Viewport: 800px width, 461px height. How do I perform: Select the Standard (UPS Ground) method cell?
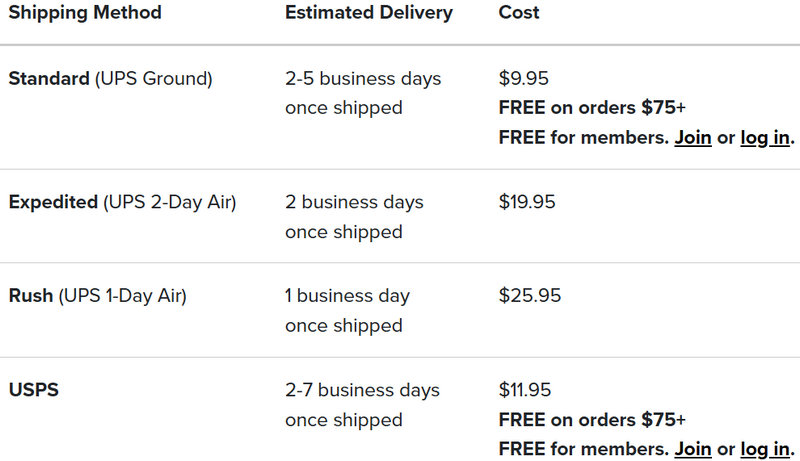point(110,78)
